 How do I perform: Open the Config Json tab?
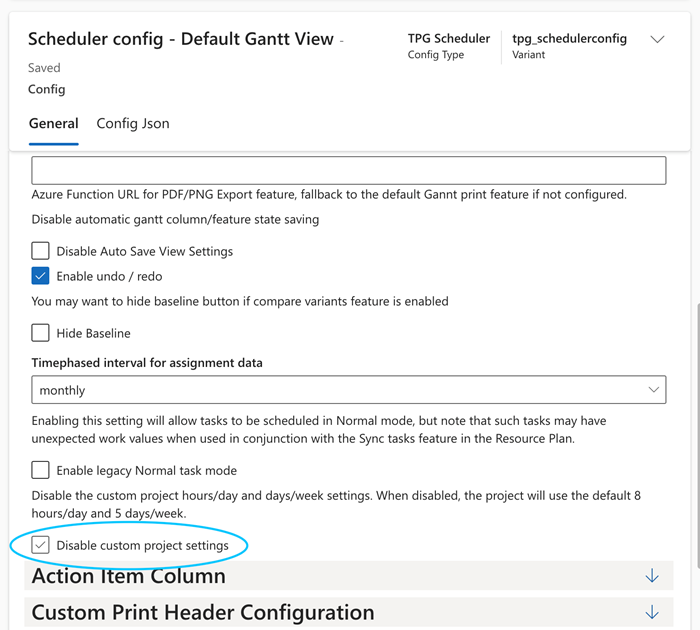133,124
